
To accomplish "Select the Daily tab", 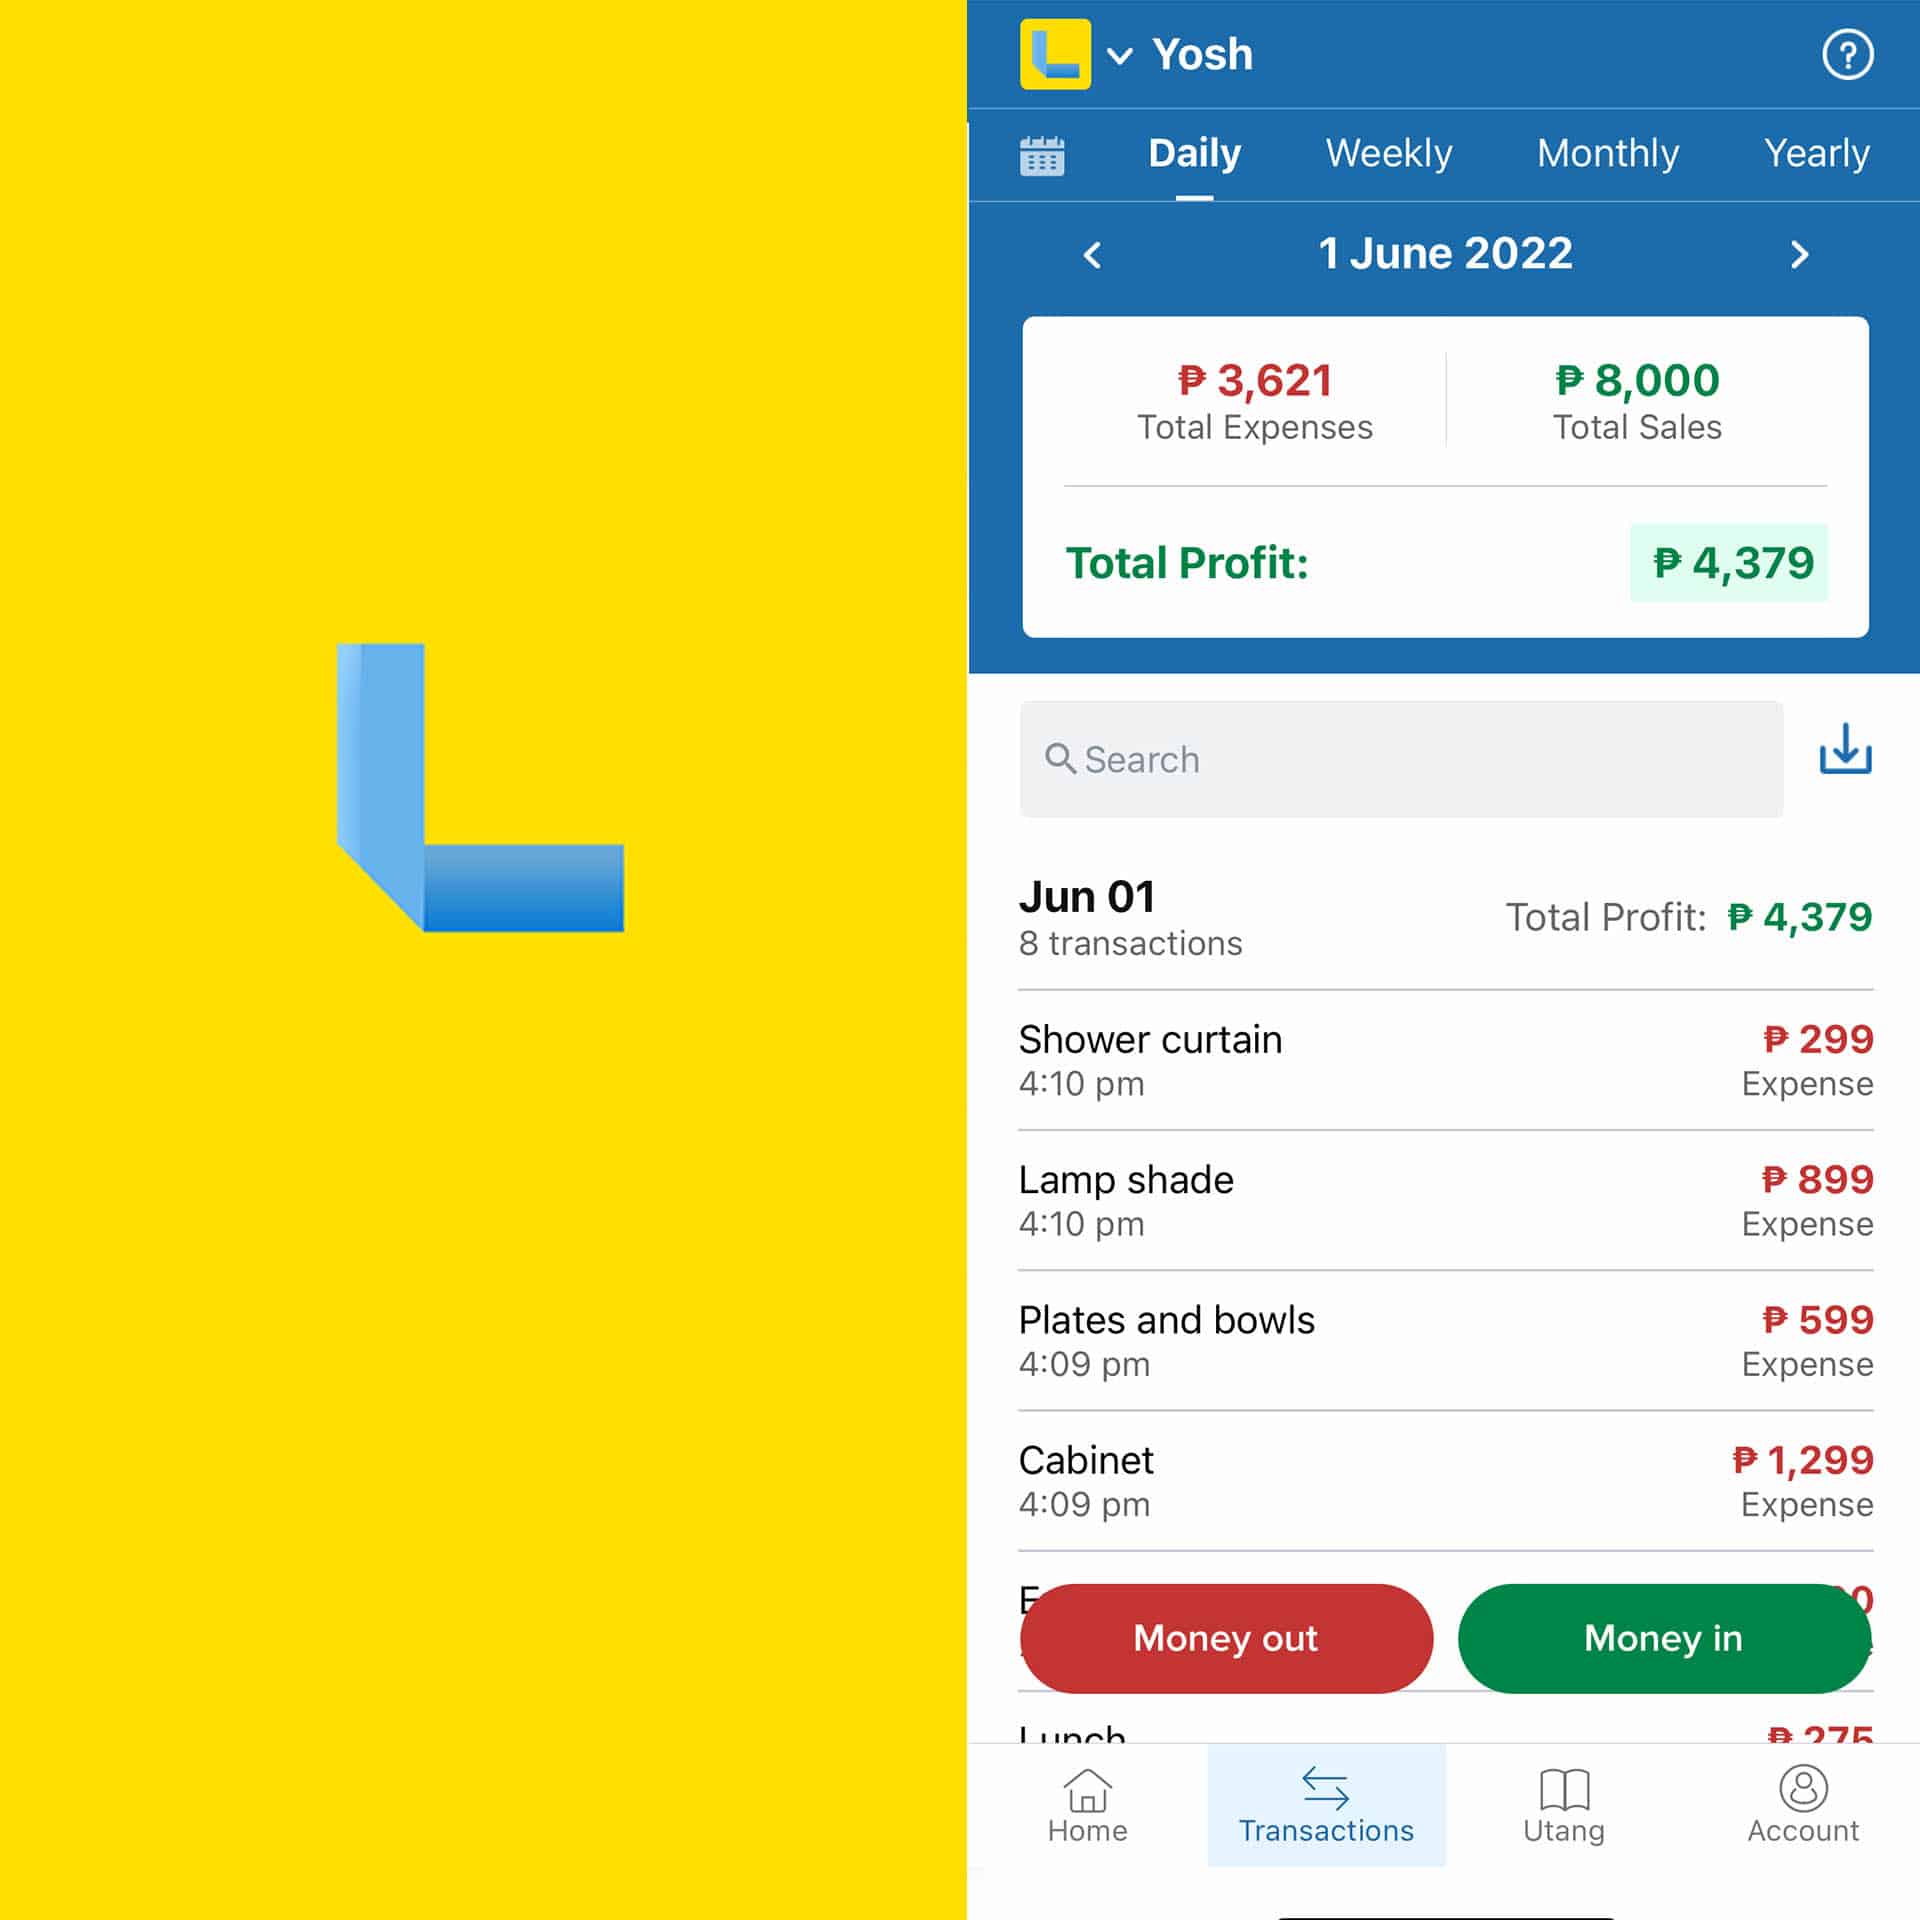I will coord(1196,153).
